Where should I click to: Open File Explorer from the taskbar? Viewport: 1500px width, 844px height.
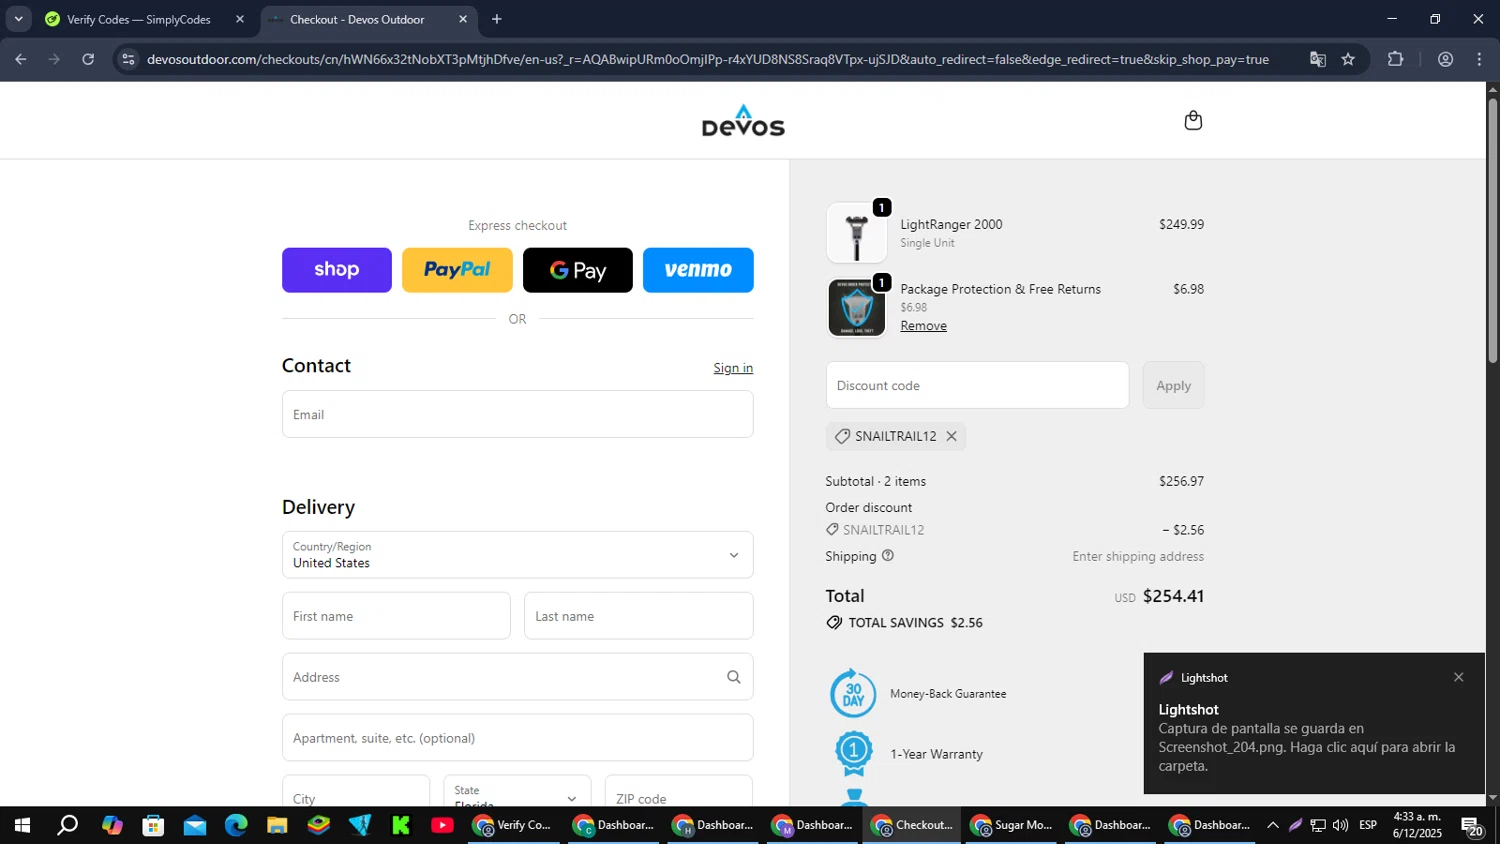click(277, 825)
